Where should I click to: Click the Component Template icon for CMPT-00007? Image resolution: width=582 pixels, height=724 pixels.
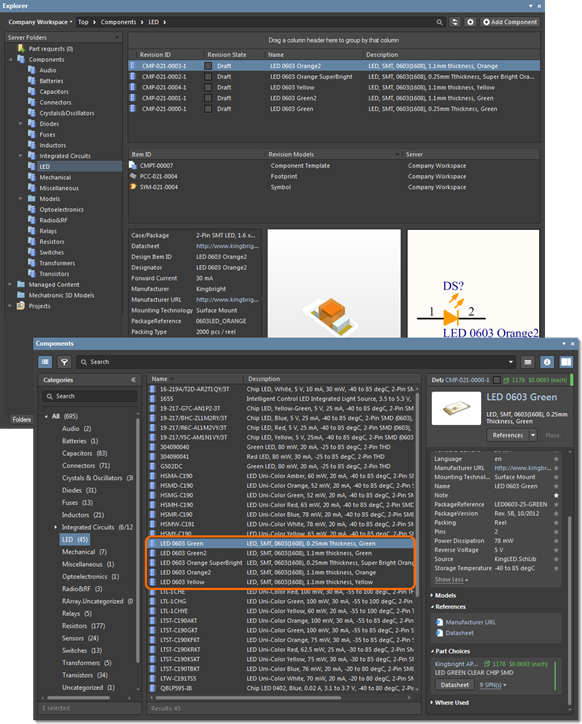[x=133, y=165]
